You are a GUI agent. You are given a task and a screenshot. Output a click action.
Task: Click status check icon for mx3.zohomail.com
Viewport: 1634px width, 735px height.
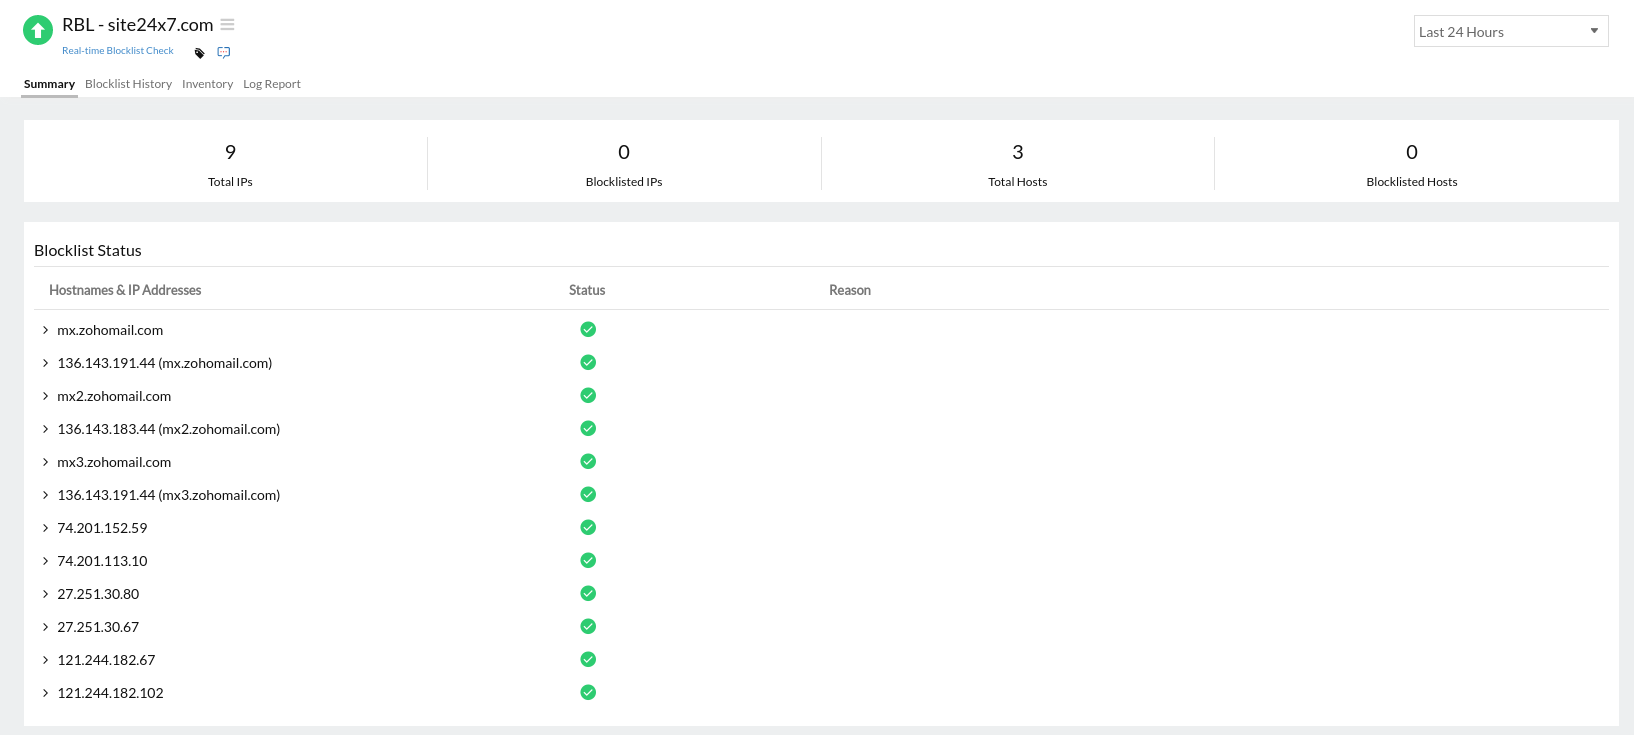tap(588, 462)
